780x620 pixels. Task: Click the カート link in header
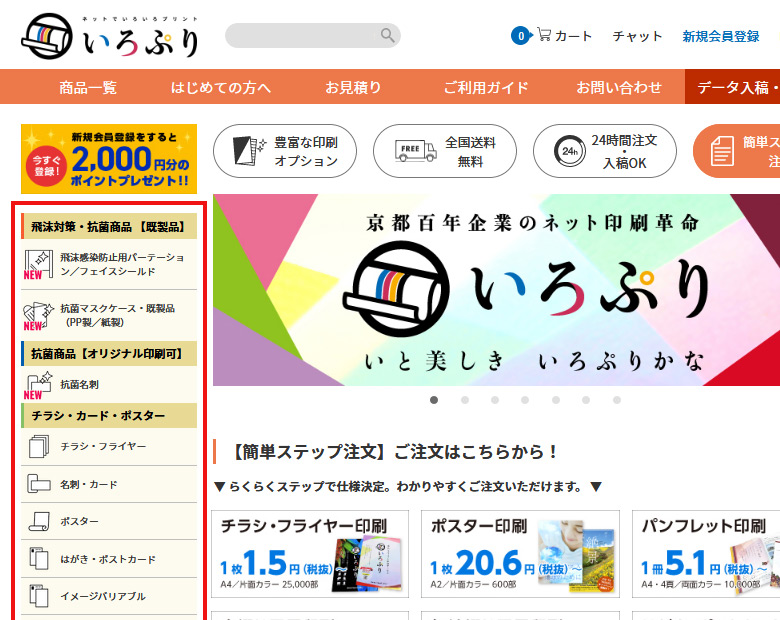tap(574, 36)
